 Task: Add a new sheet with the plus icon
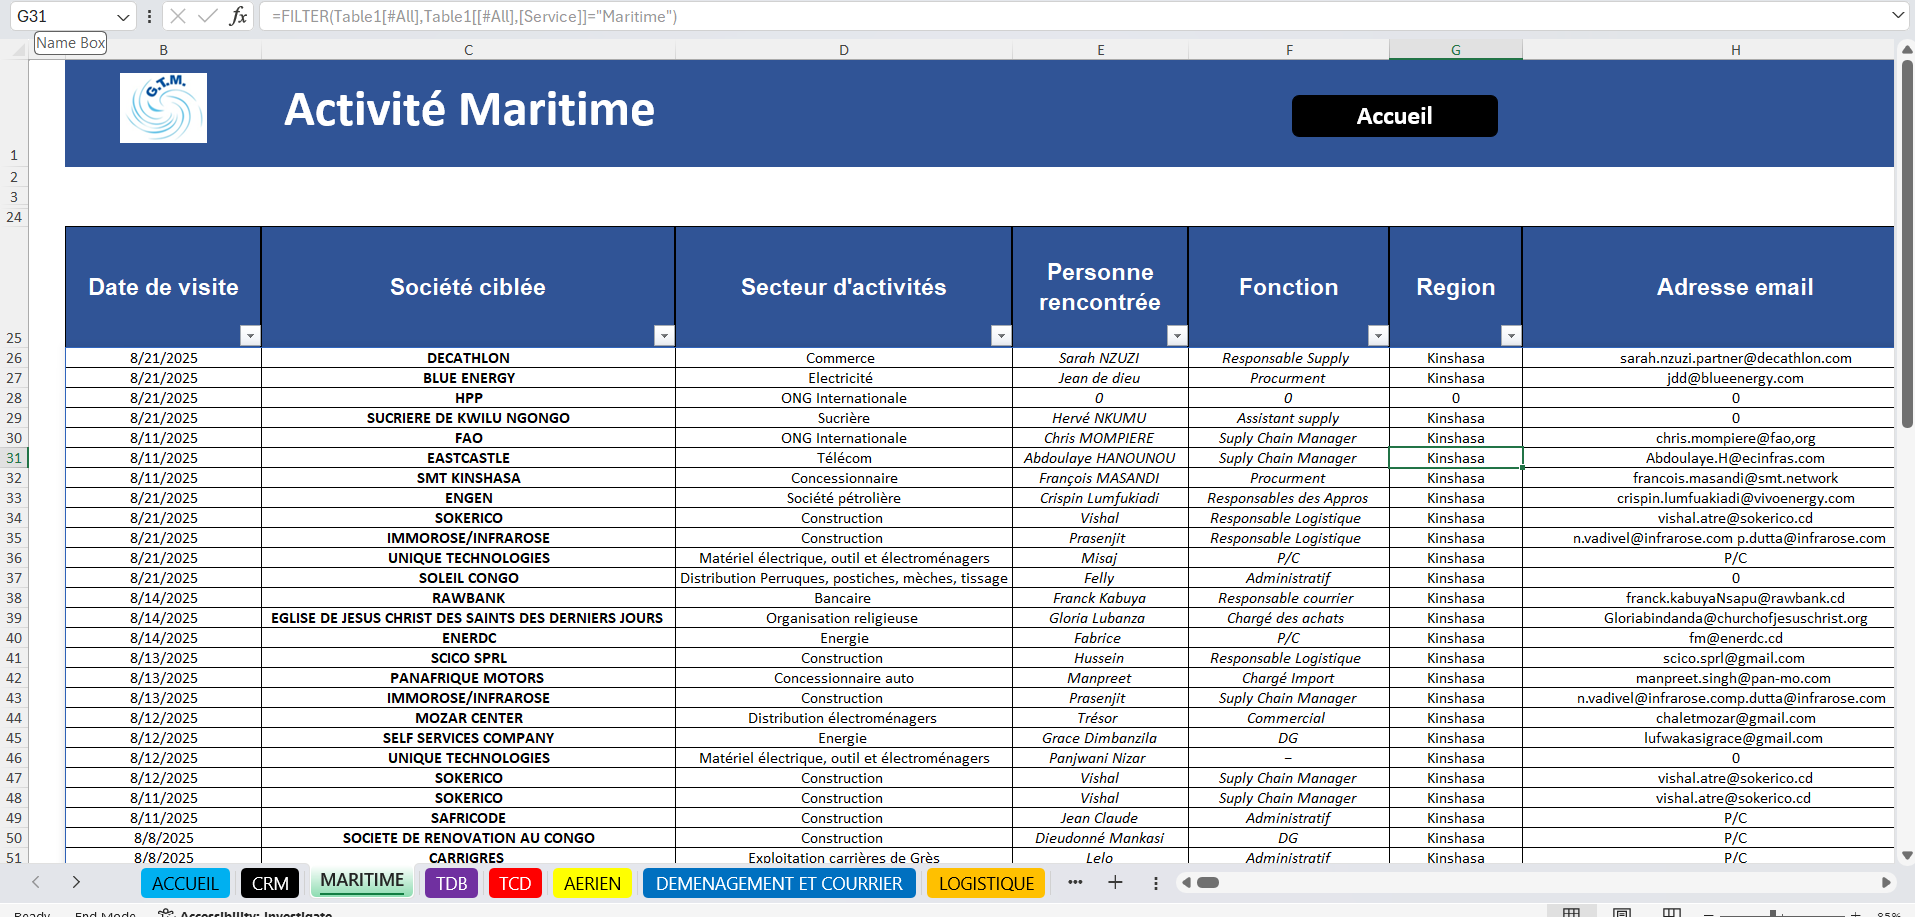(1115, 882)
